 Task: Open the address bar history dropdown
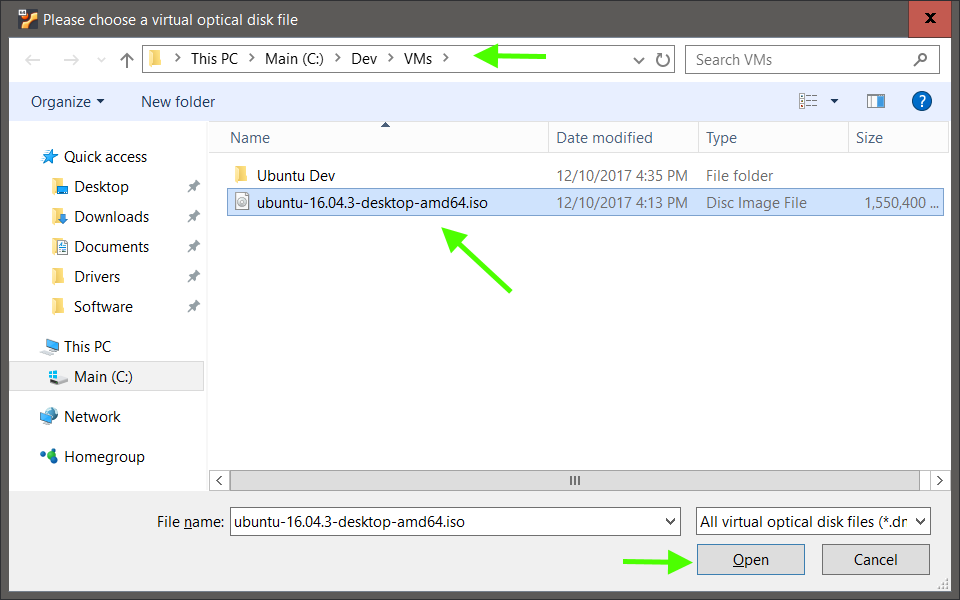pos(639,60)
